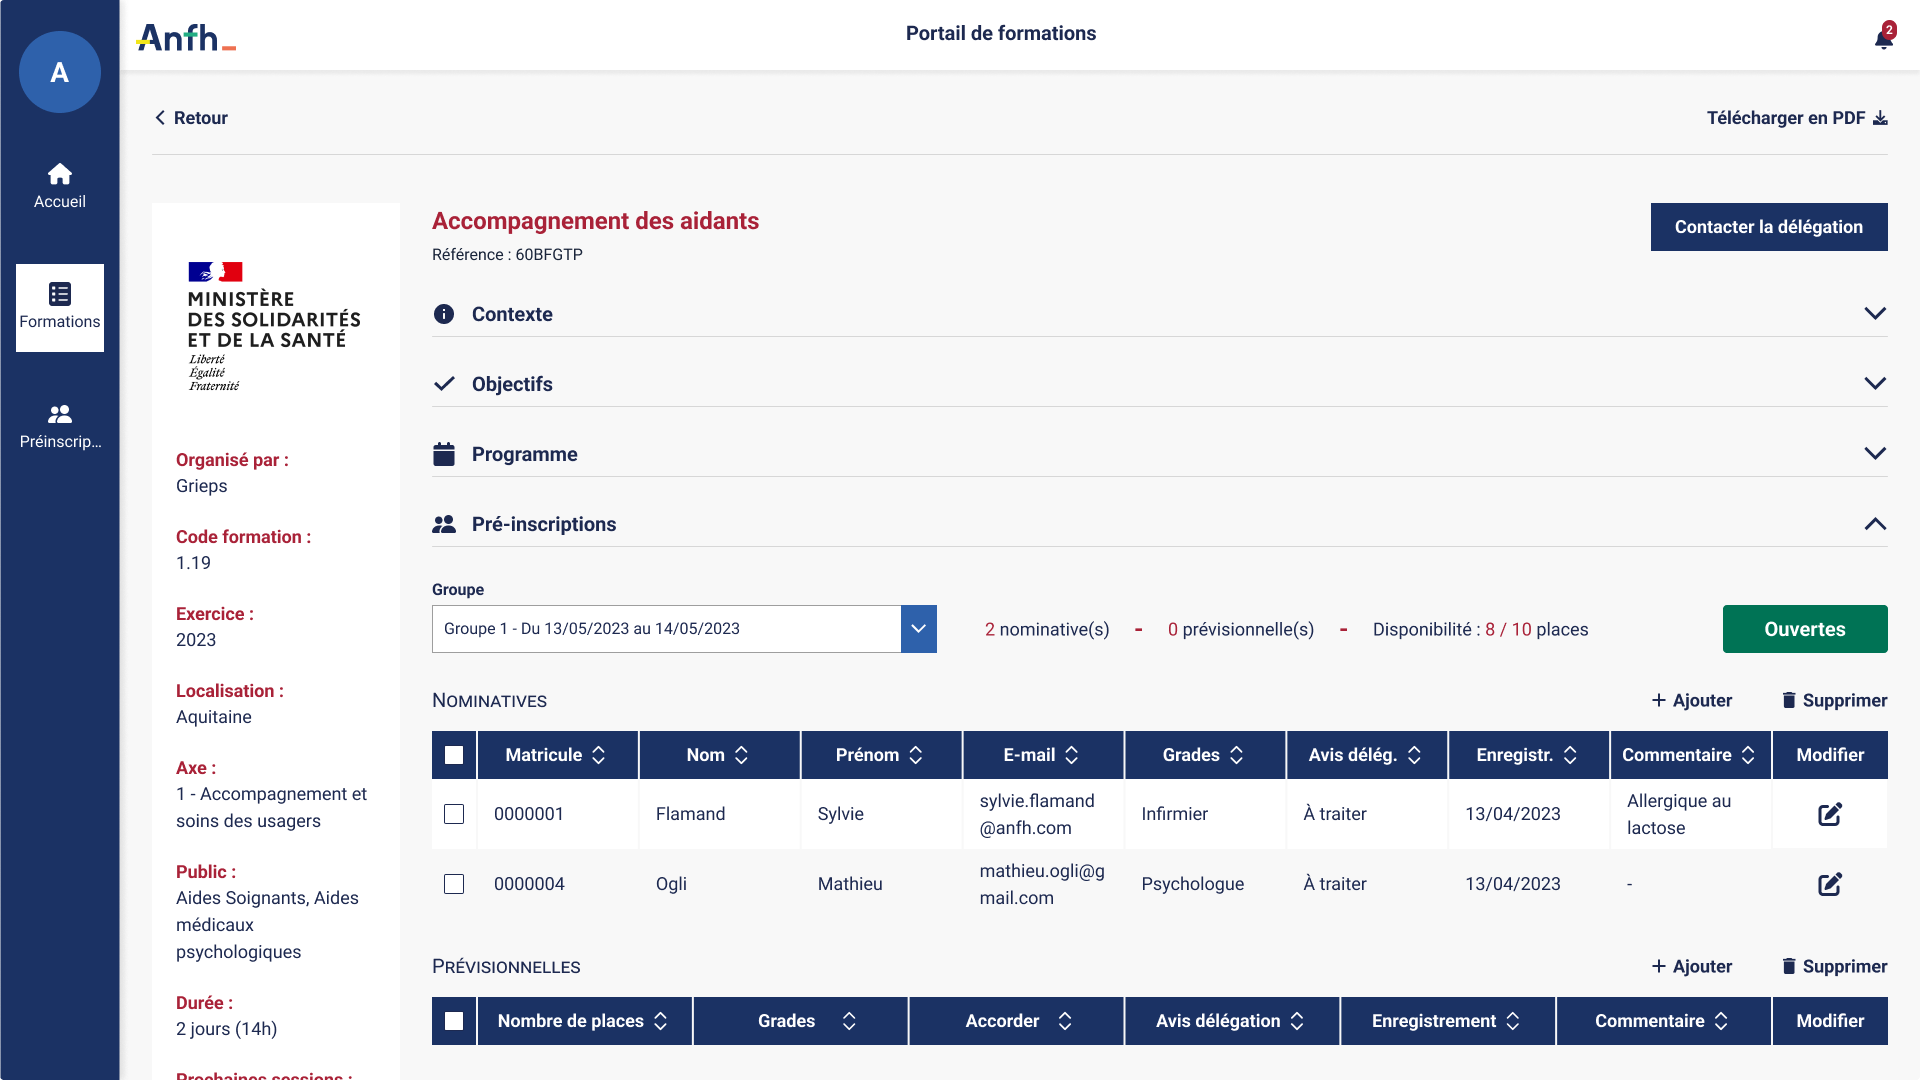This screenshot has height=1080, width=1920.
Task: Click trash Supprimer icon in Nominatives section
Action: tap(1789, 700)
